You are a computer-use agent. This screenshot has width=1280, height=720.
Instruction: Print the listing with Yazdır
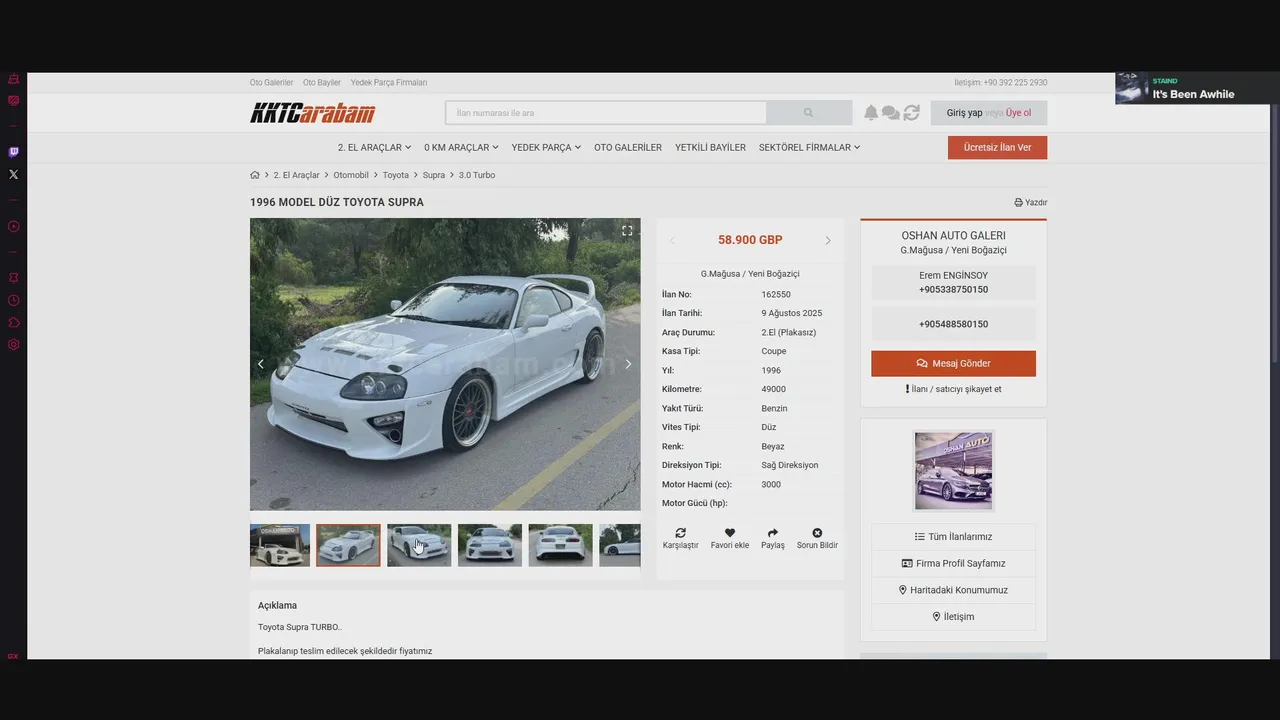click(x=1031, y=202)
